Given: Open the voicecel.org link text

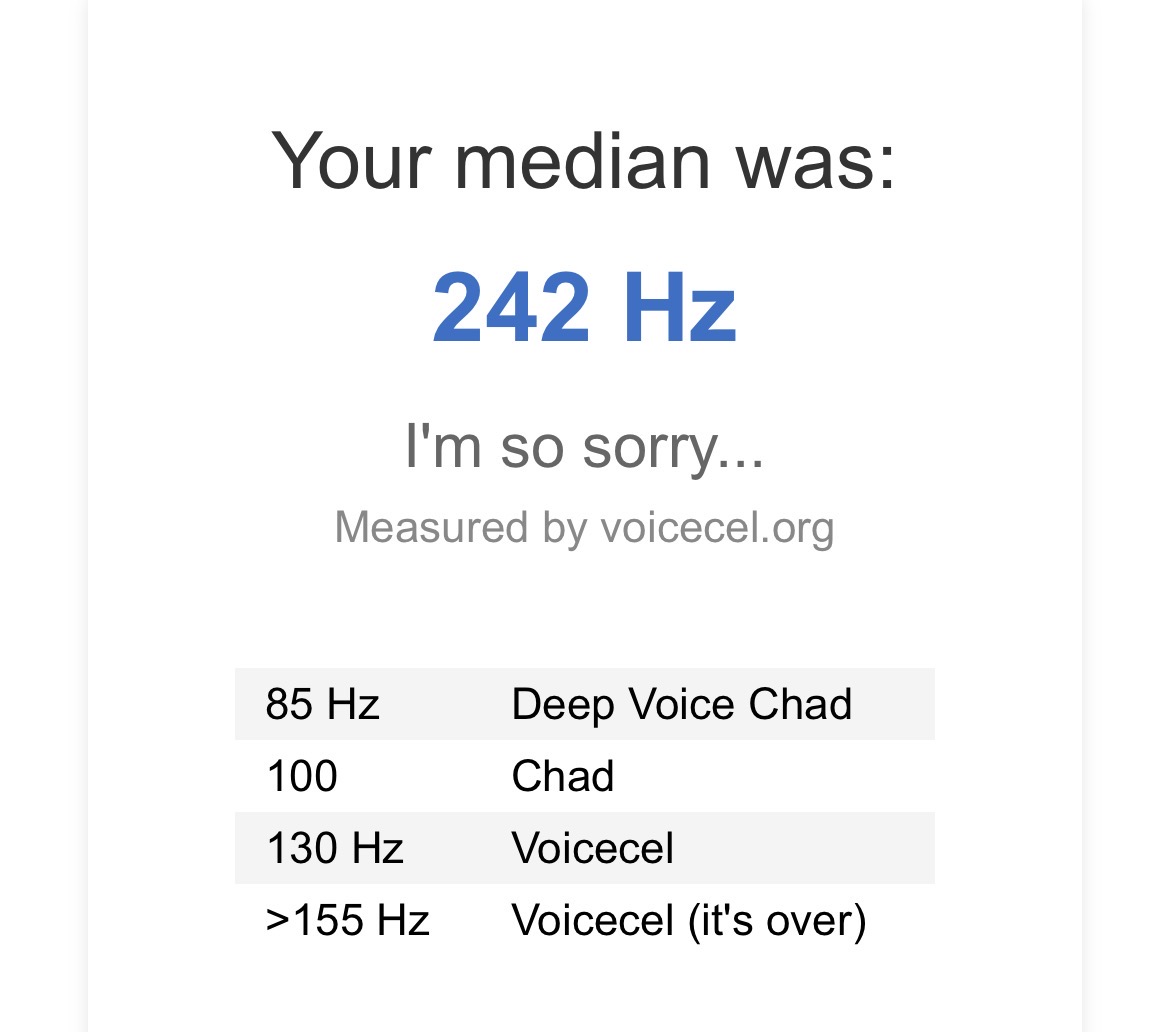Looking at the screenshot, I should click(x=717, y=527).
